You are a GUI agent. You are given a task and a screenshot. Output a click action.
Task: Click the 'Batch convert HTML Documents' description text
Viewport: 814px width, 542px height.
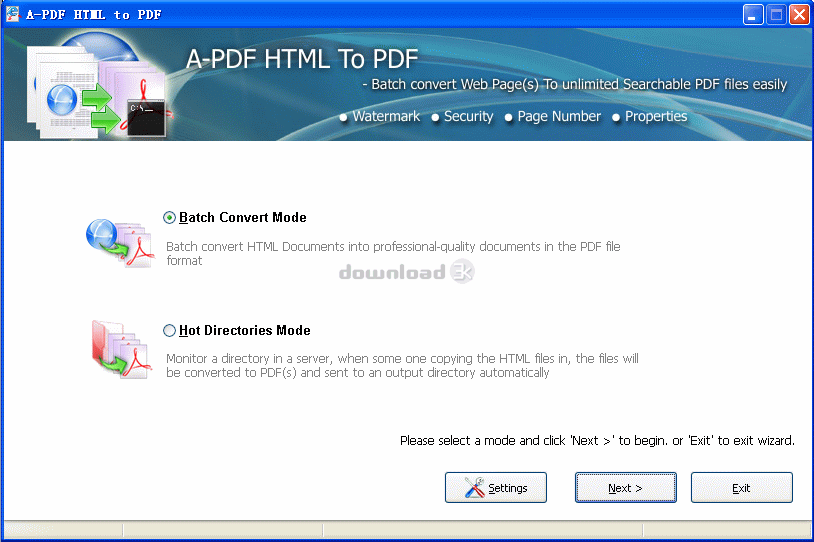[393, 253]
